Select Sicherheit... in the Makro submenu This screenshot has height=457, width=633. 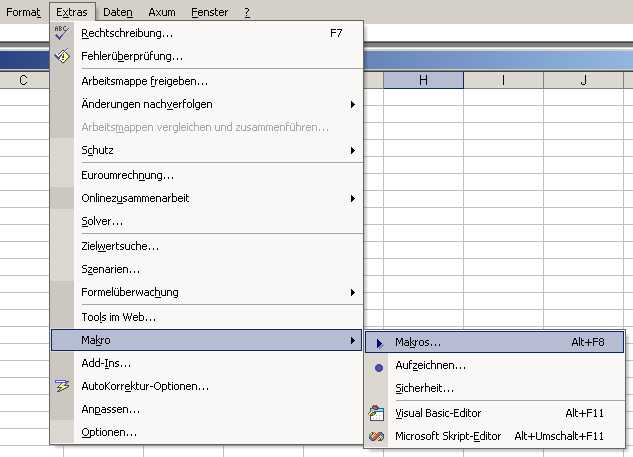click(x=424, y=388)
